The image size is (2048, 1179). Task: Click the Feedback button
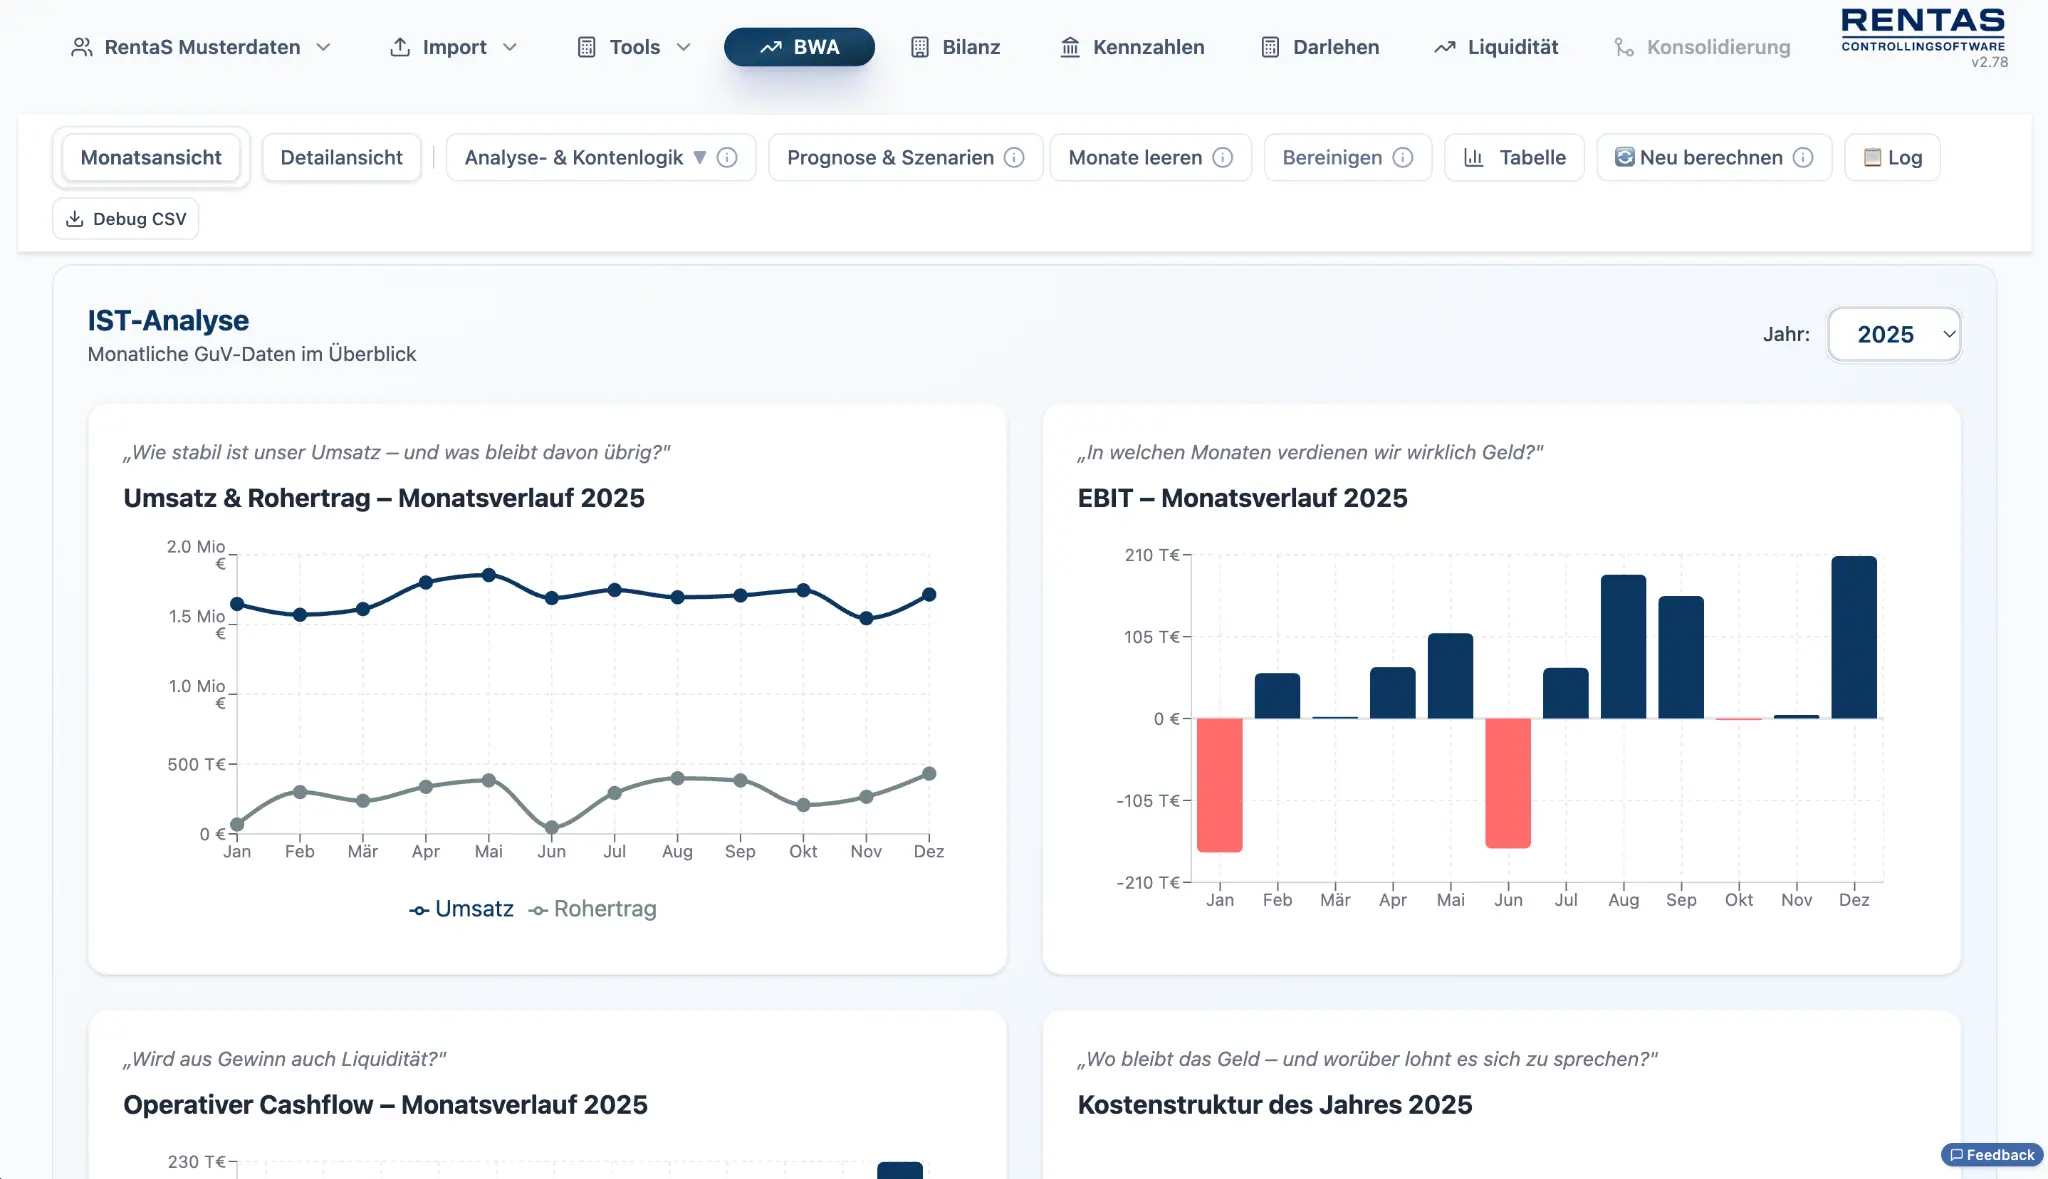(1992, 1154)
